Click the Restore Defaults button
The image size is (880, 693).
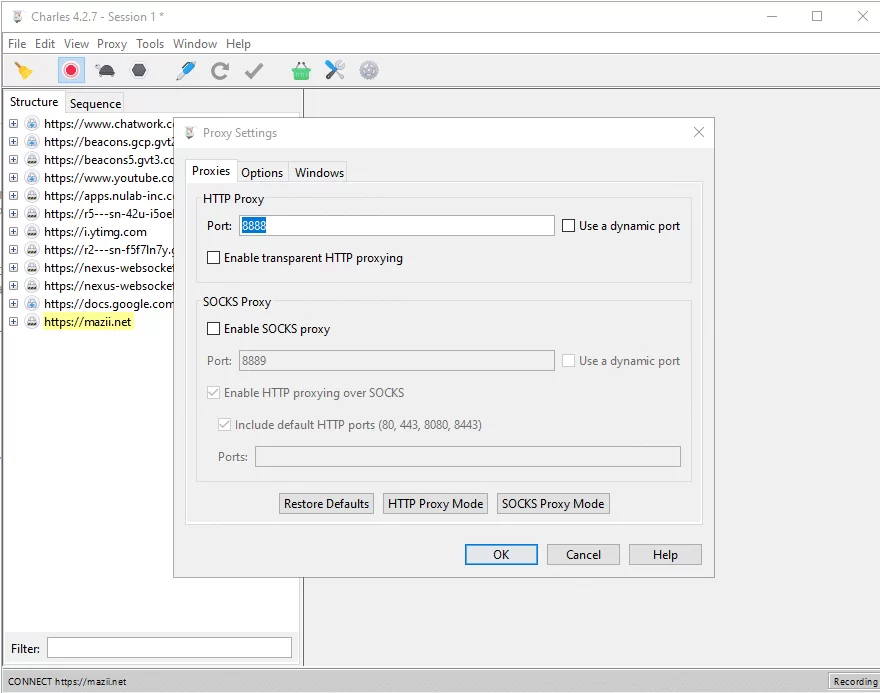[x=326, y=503]
